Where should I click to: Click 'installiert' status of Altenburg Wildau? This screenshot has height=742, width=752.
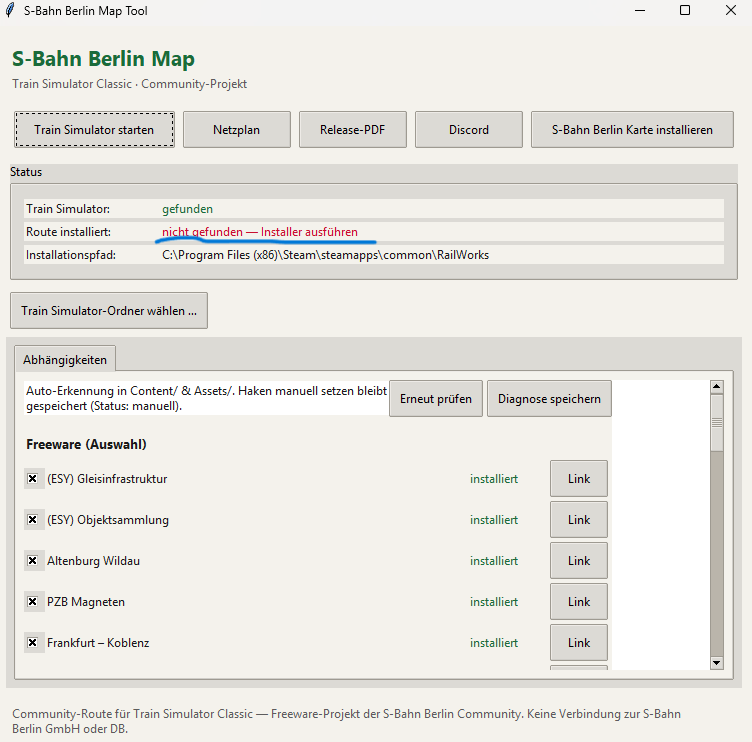tap(494, 561)
